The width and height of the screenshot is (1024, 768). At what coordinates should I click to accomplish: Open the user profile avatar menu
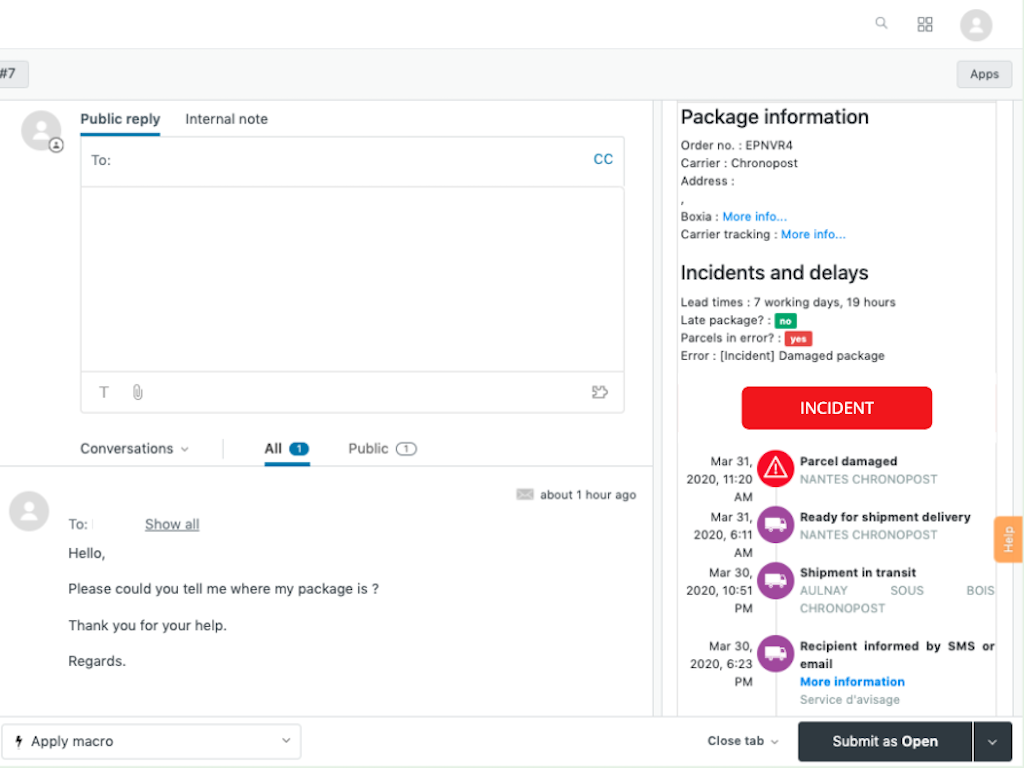click(x=976, y=24)
